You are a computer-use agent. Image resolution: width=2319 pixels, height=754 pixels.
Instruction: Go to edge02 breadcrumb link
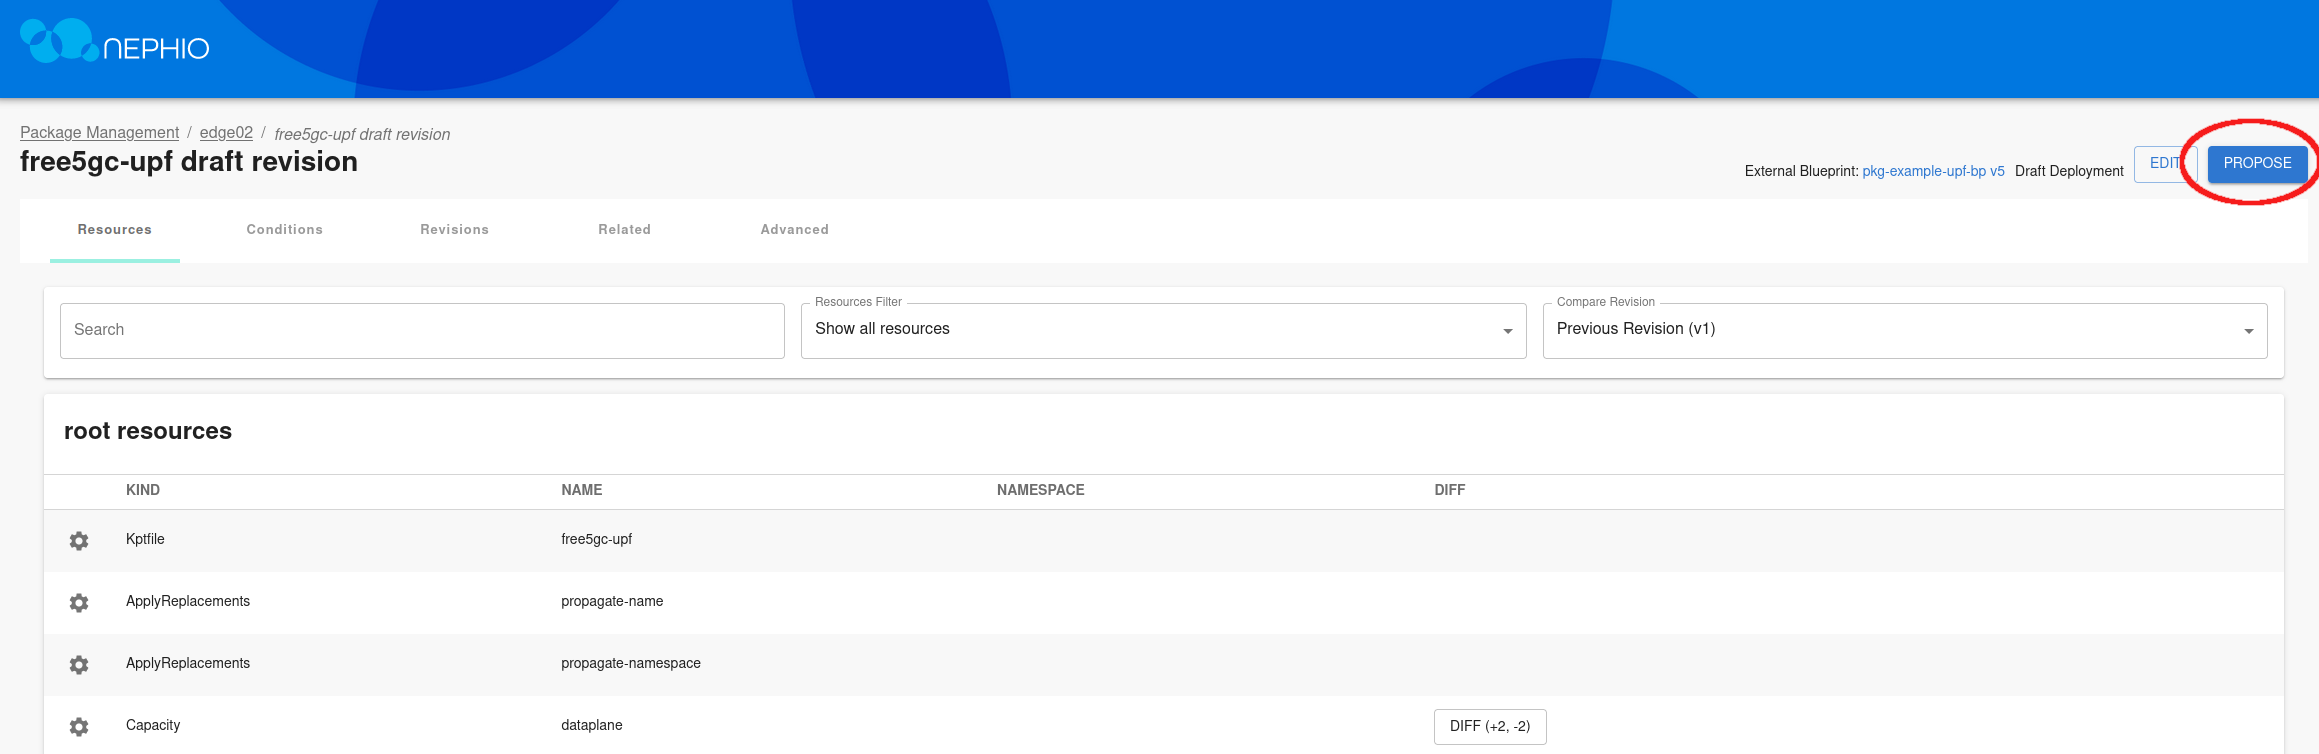point(226,133)
